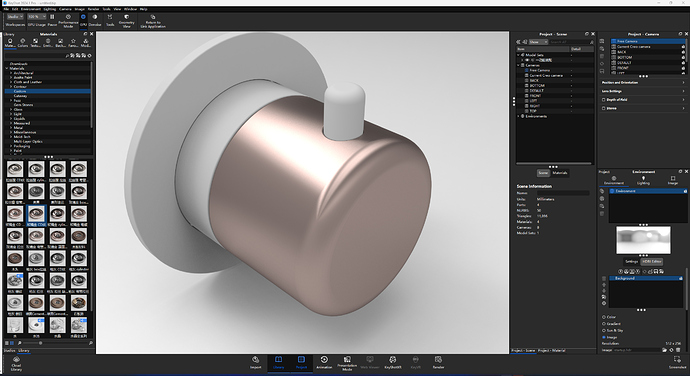690x376 pixels.
Task: Click the HDRI Editor button
Action: click(x=651, y=262)
